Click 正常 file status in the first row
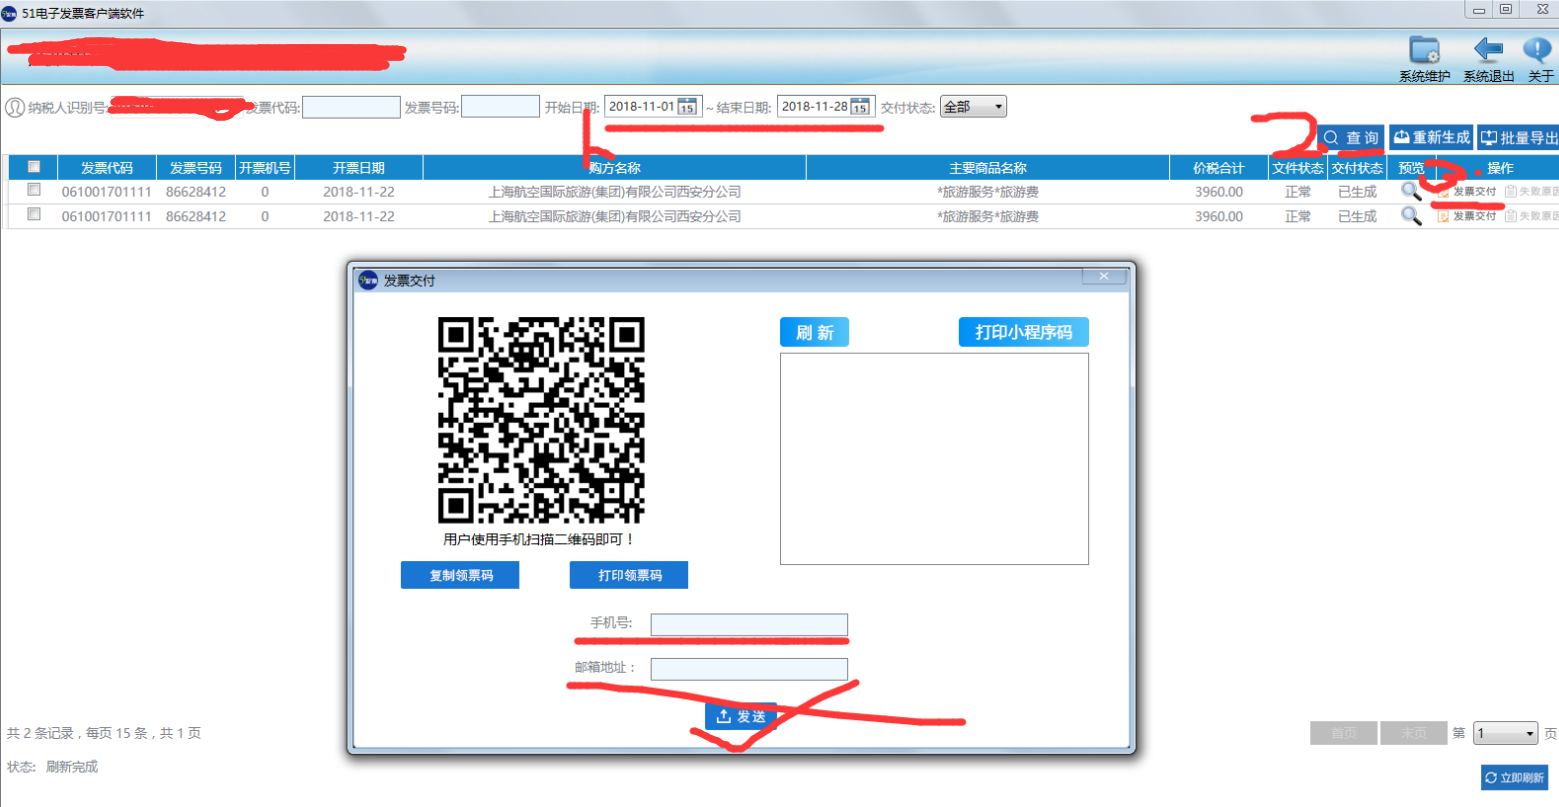This screenshot has width=1559, height=807. [x=1298, y=192]
